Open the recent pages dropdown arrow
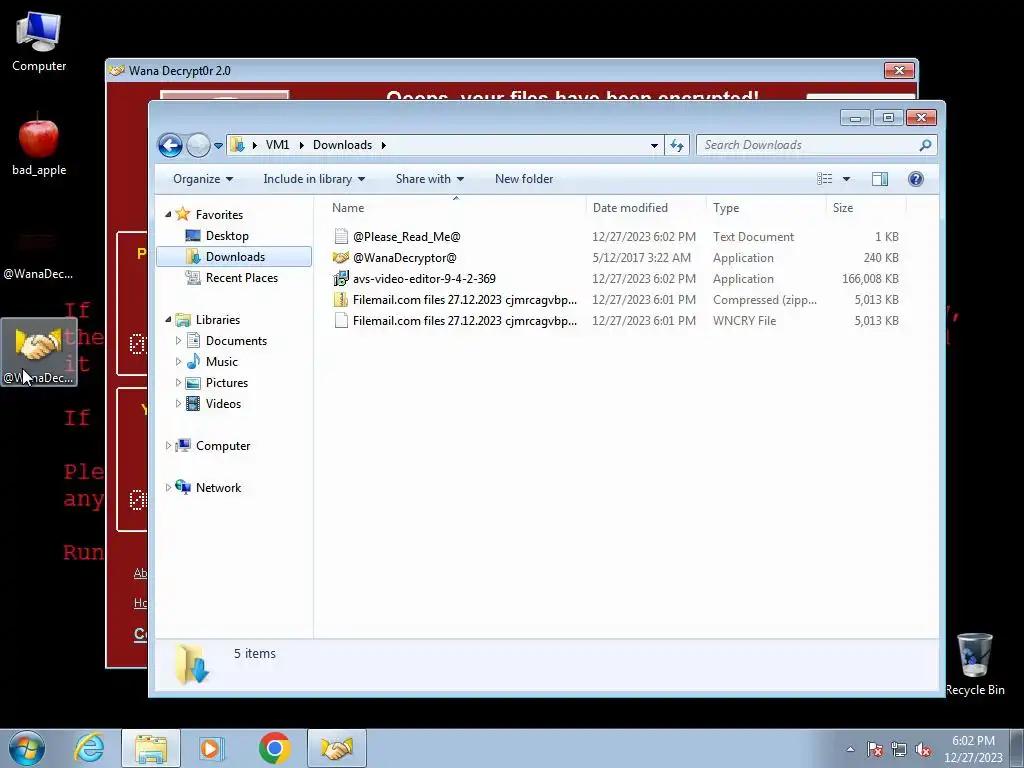This screenshot has height=768, width=1024. (218, 146)
